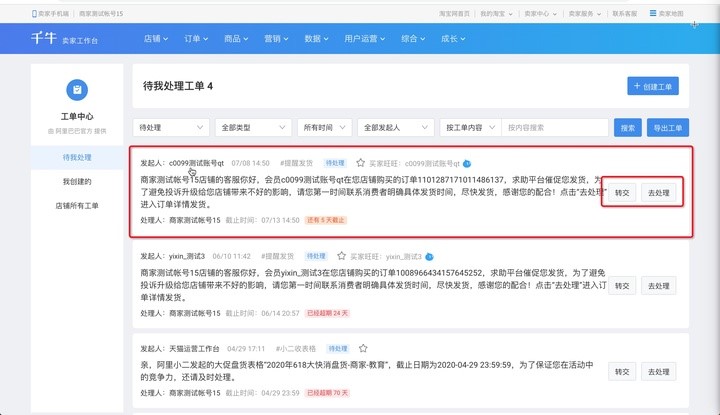Open the 所有时间 filter dropdown
The height and width of the screenshot is (415, 720).
324,128
